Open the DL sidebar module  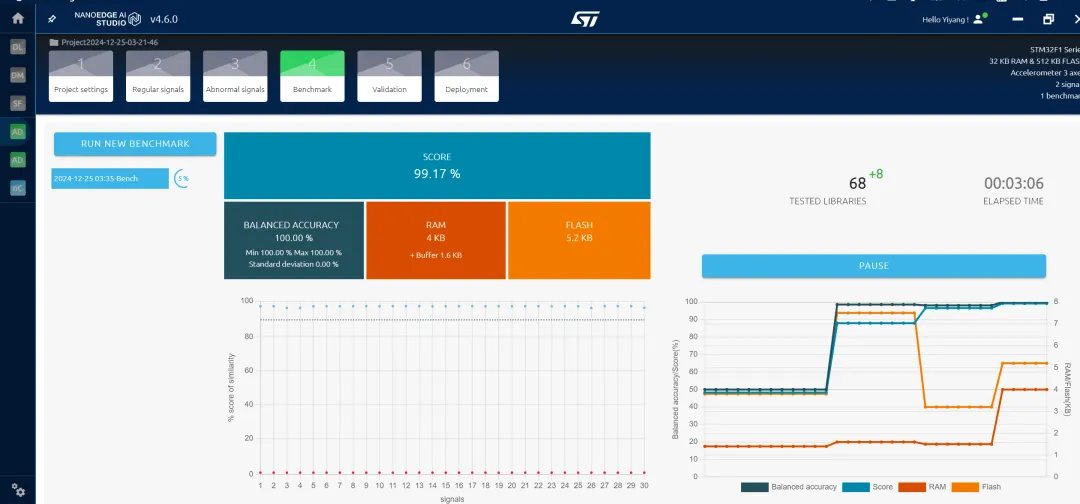(17, 47)
